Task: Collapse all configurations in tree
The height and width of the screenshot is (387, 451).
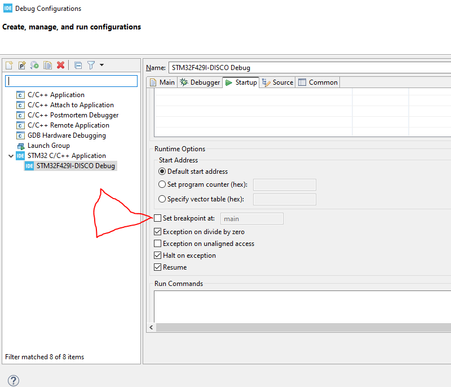Action: [x=78, y=65]
